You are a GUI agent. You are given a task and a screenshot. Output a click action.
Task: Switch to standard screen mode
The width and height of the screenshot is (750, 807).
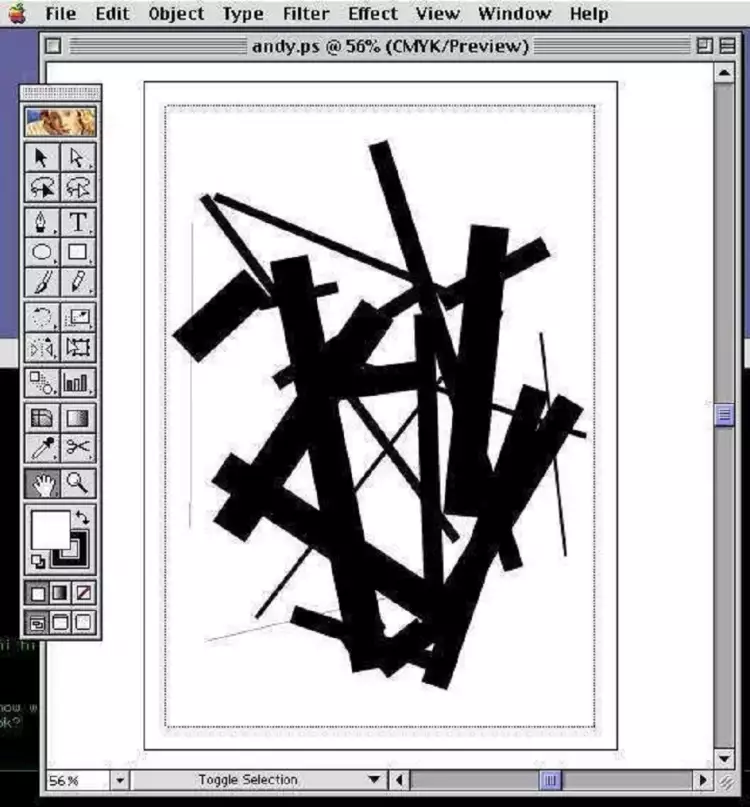point(38,623)
